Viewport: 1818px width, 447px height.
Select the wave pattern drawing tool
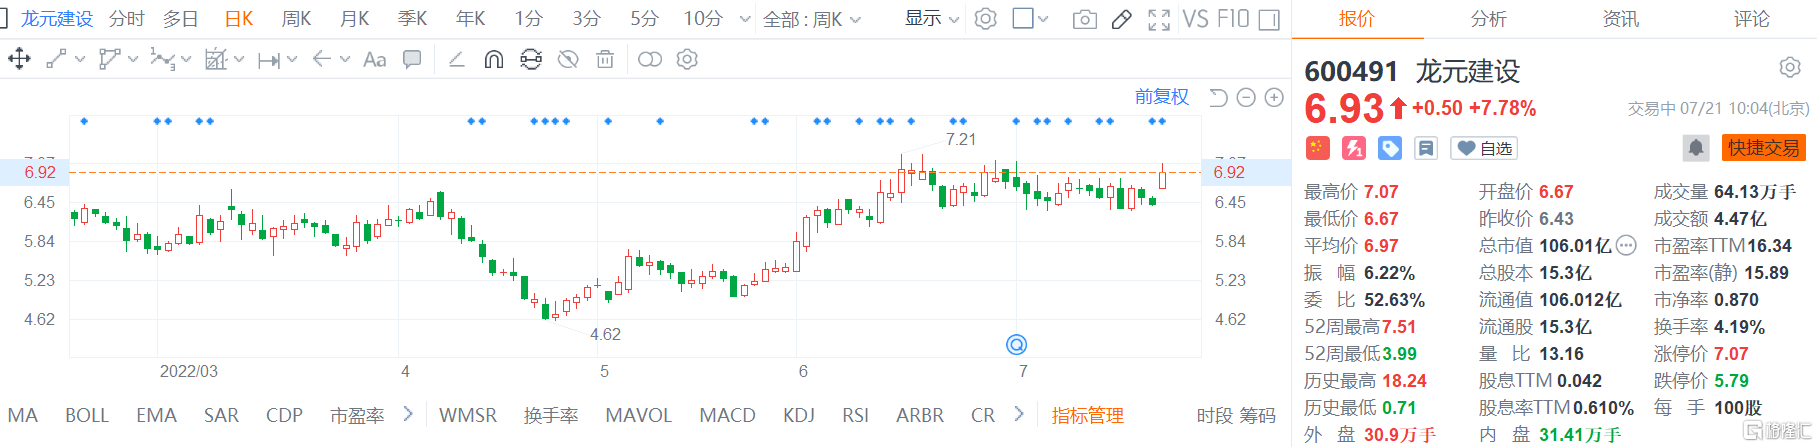[x=162, y=60]
